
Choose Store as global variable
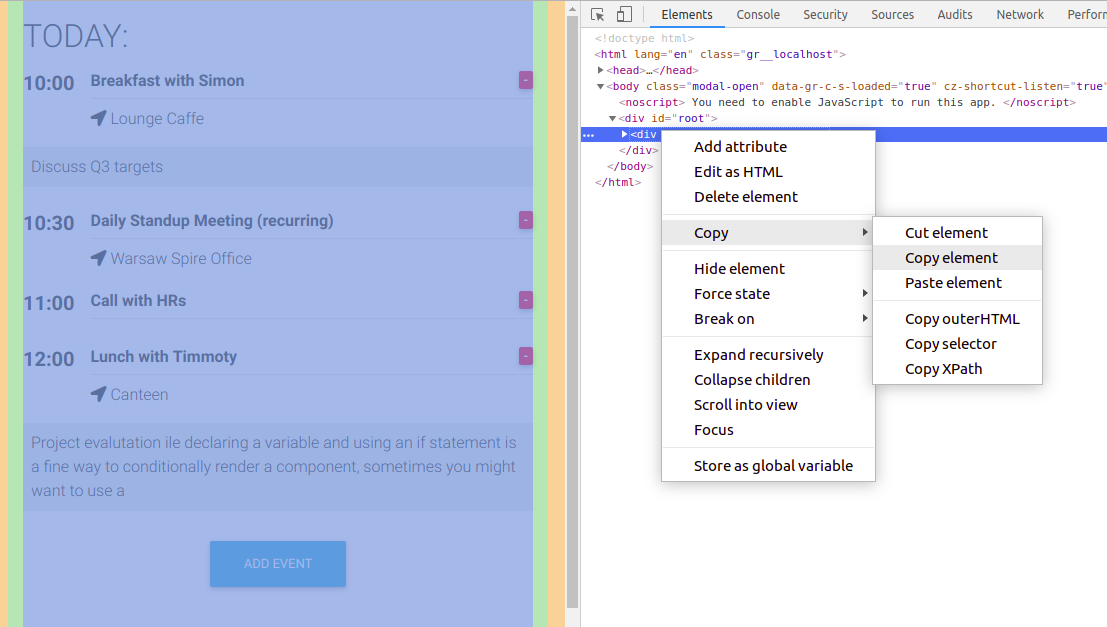[768, 466]
